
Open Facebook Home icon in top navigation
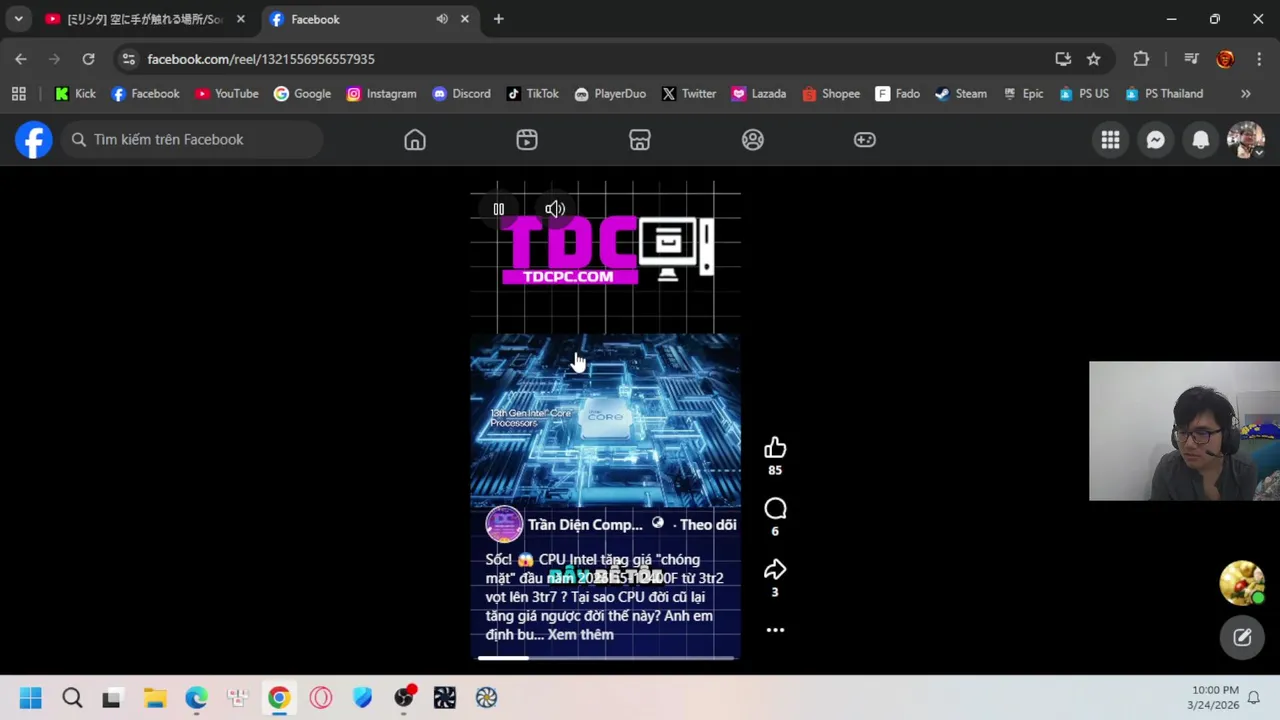(415, 140)
